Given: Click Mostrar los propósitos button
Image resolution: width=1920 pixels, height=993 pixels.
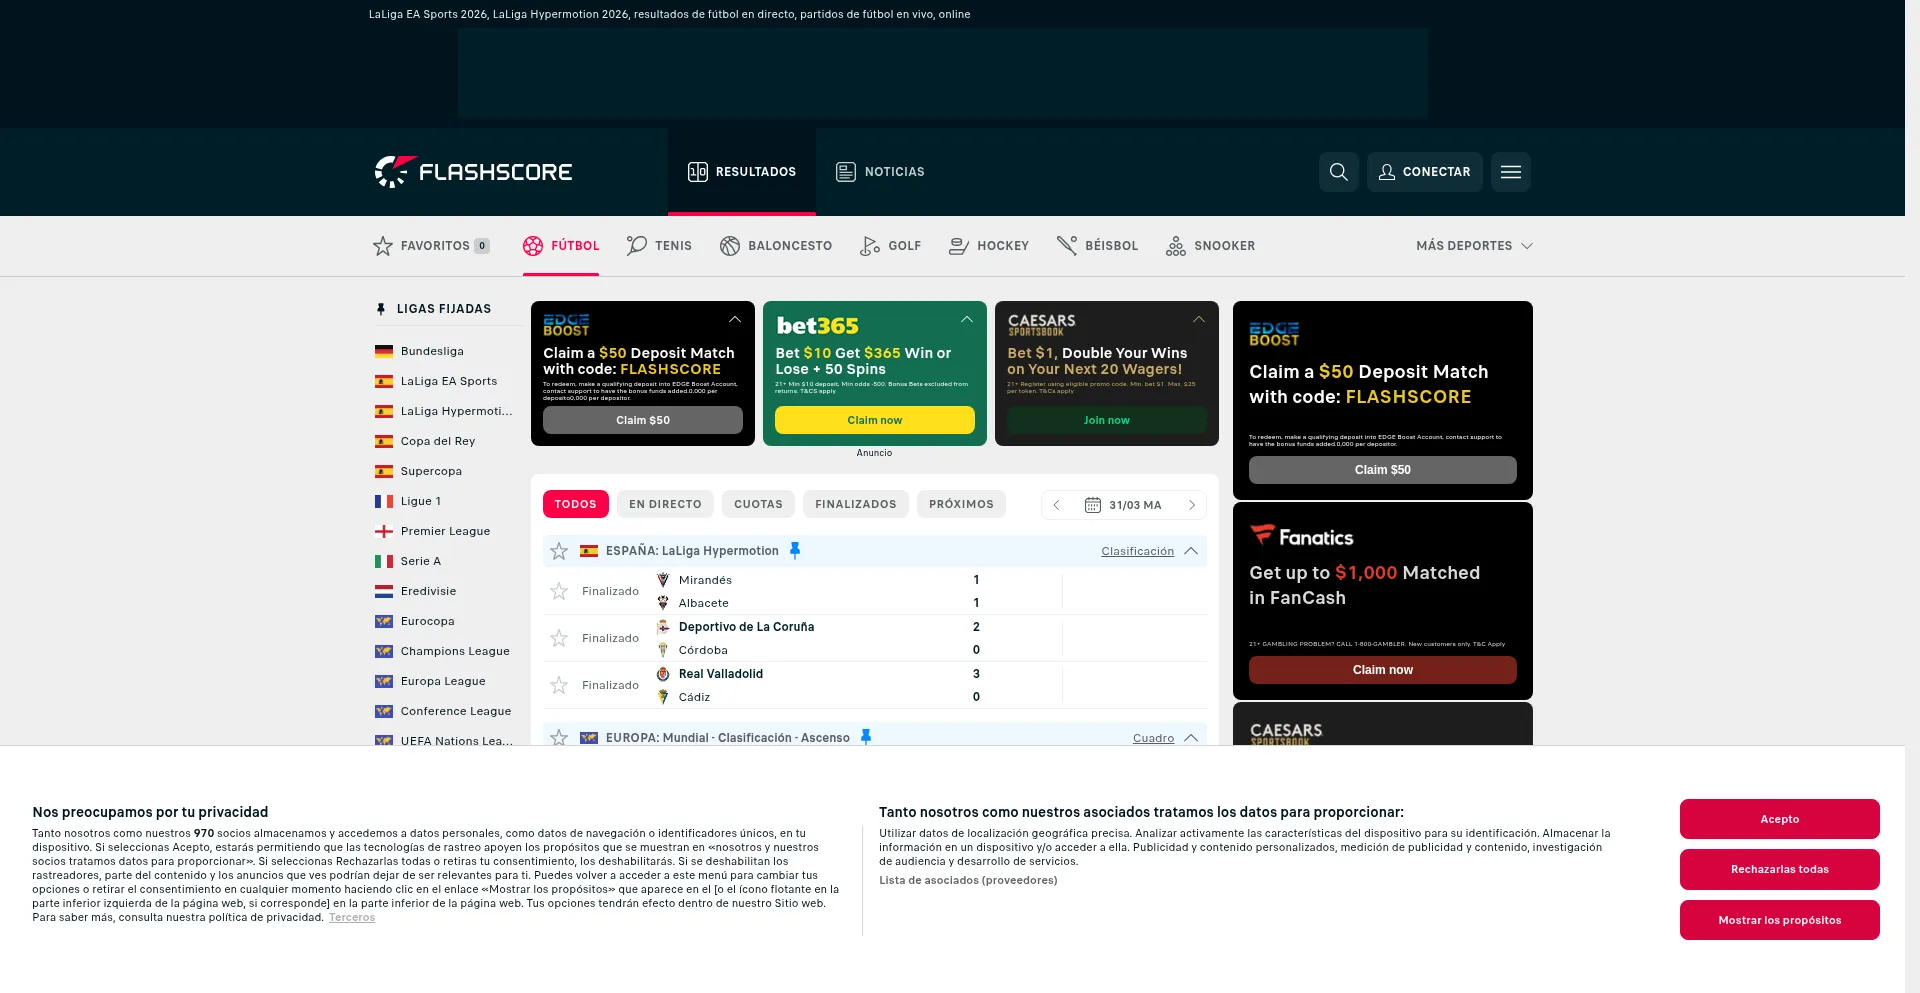Looking at the screenshot, I should click(1779, 920).
